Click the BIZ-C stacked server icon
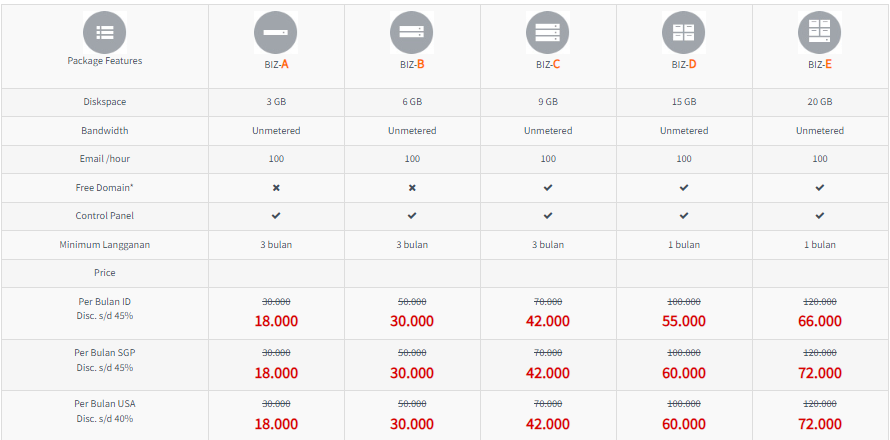890x440 pixels. pyautogui.click(x=548, y=34)
